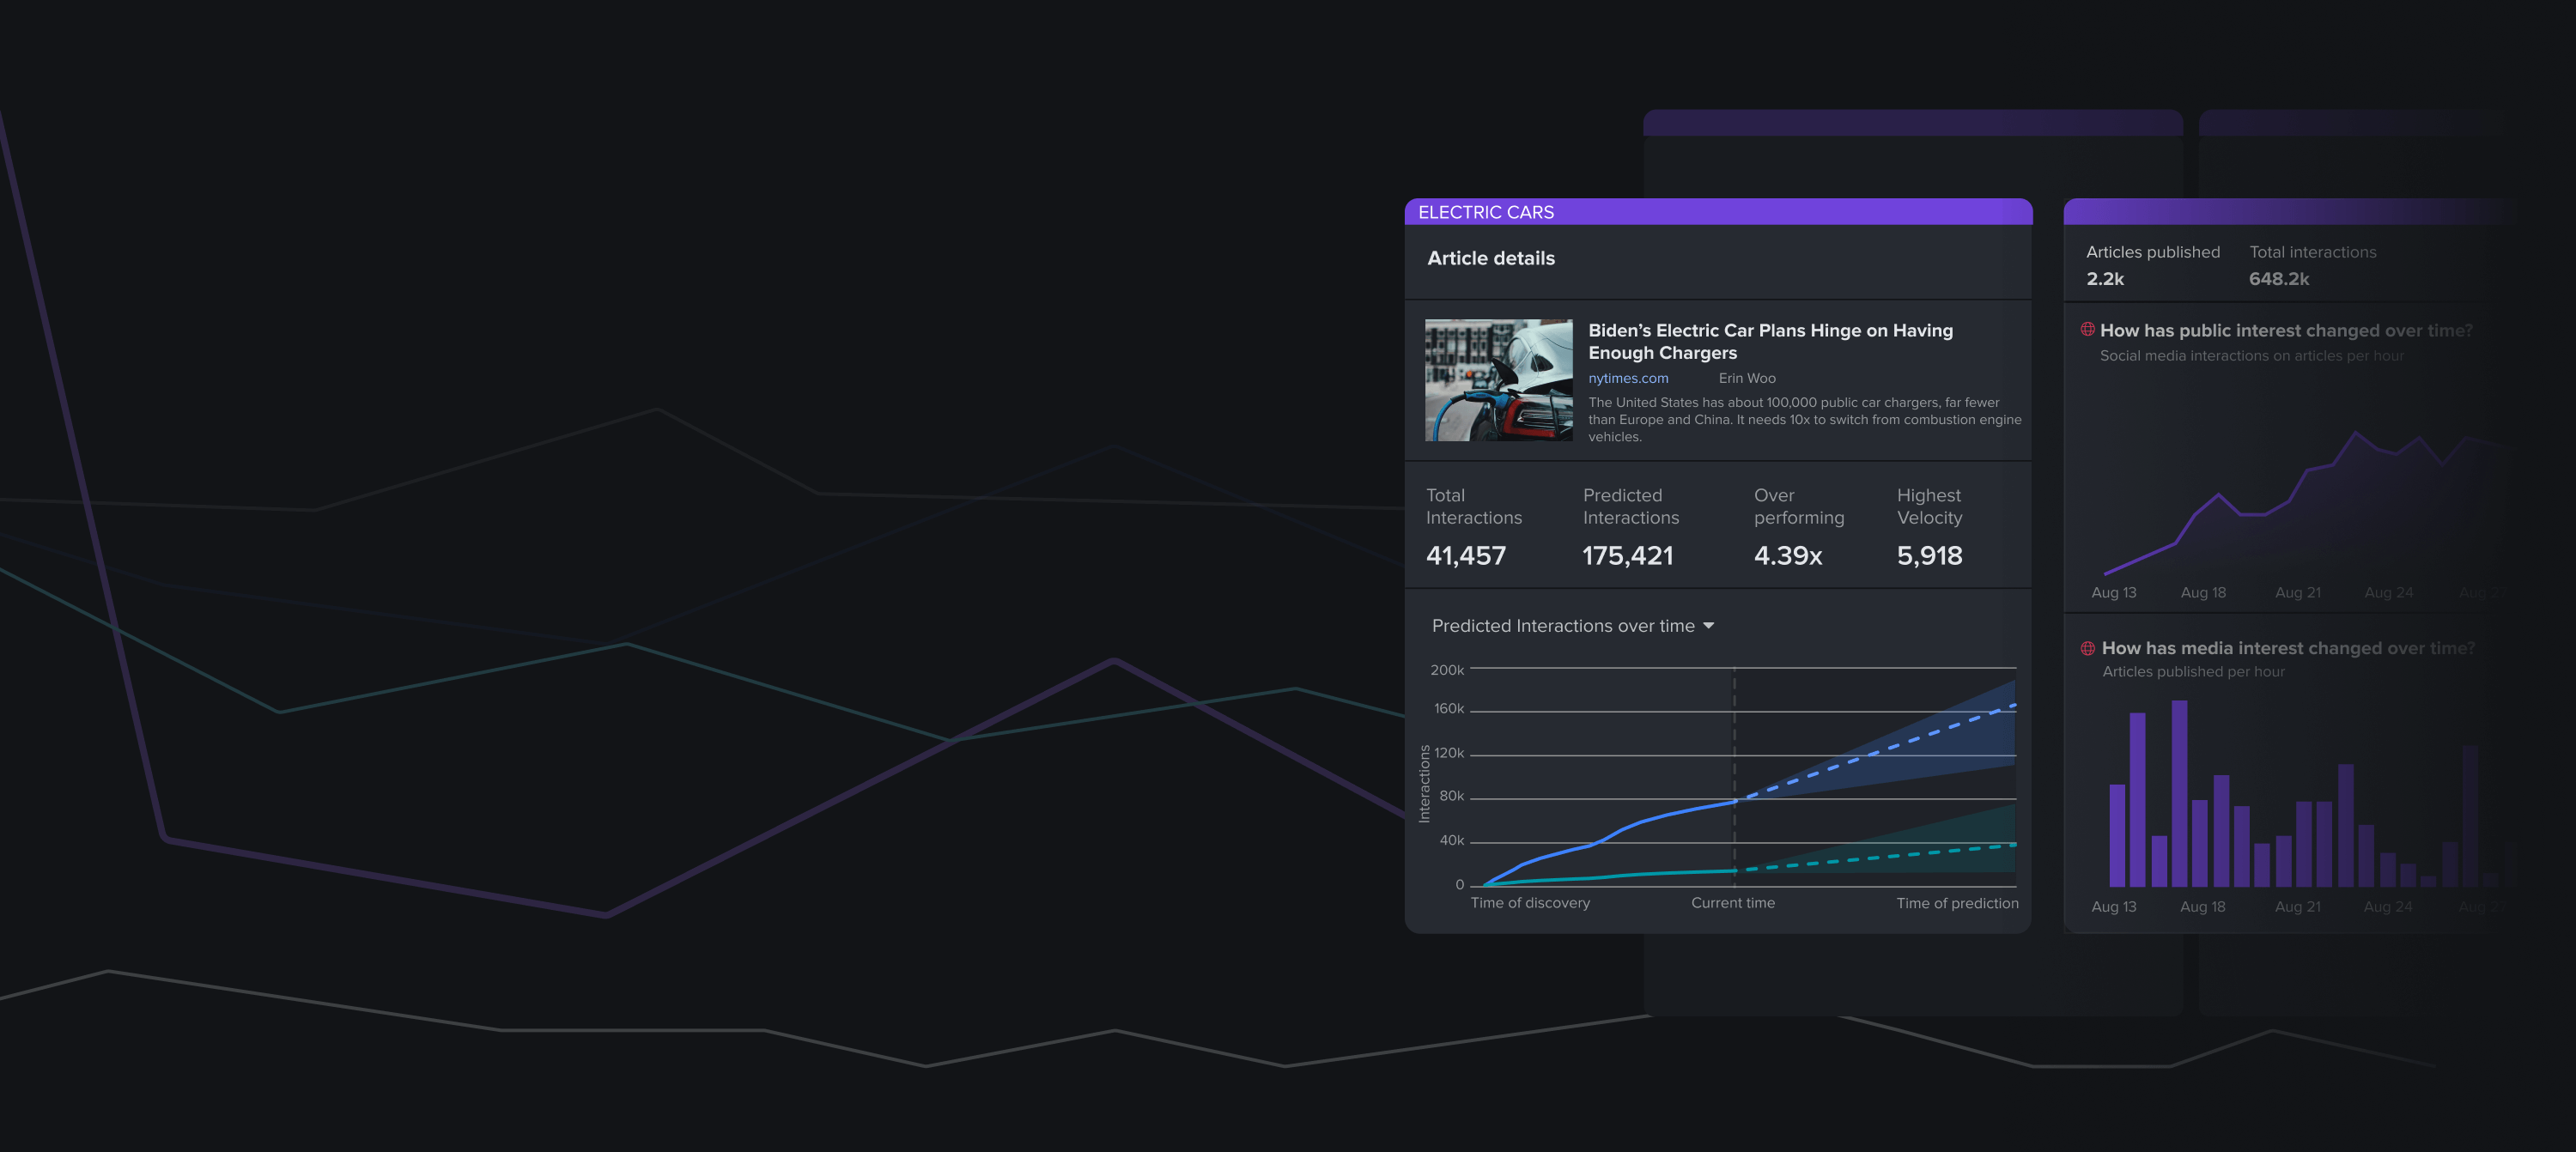Click the teal dashed prediction line endpoint
The height and width of the screenshot is (1152, 2576).
coord(2014,845)
